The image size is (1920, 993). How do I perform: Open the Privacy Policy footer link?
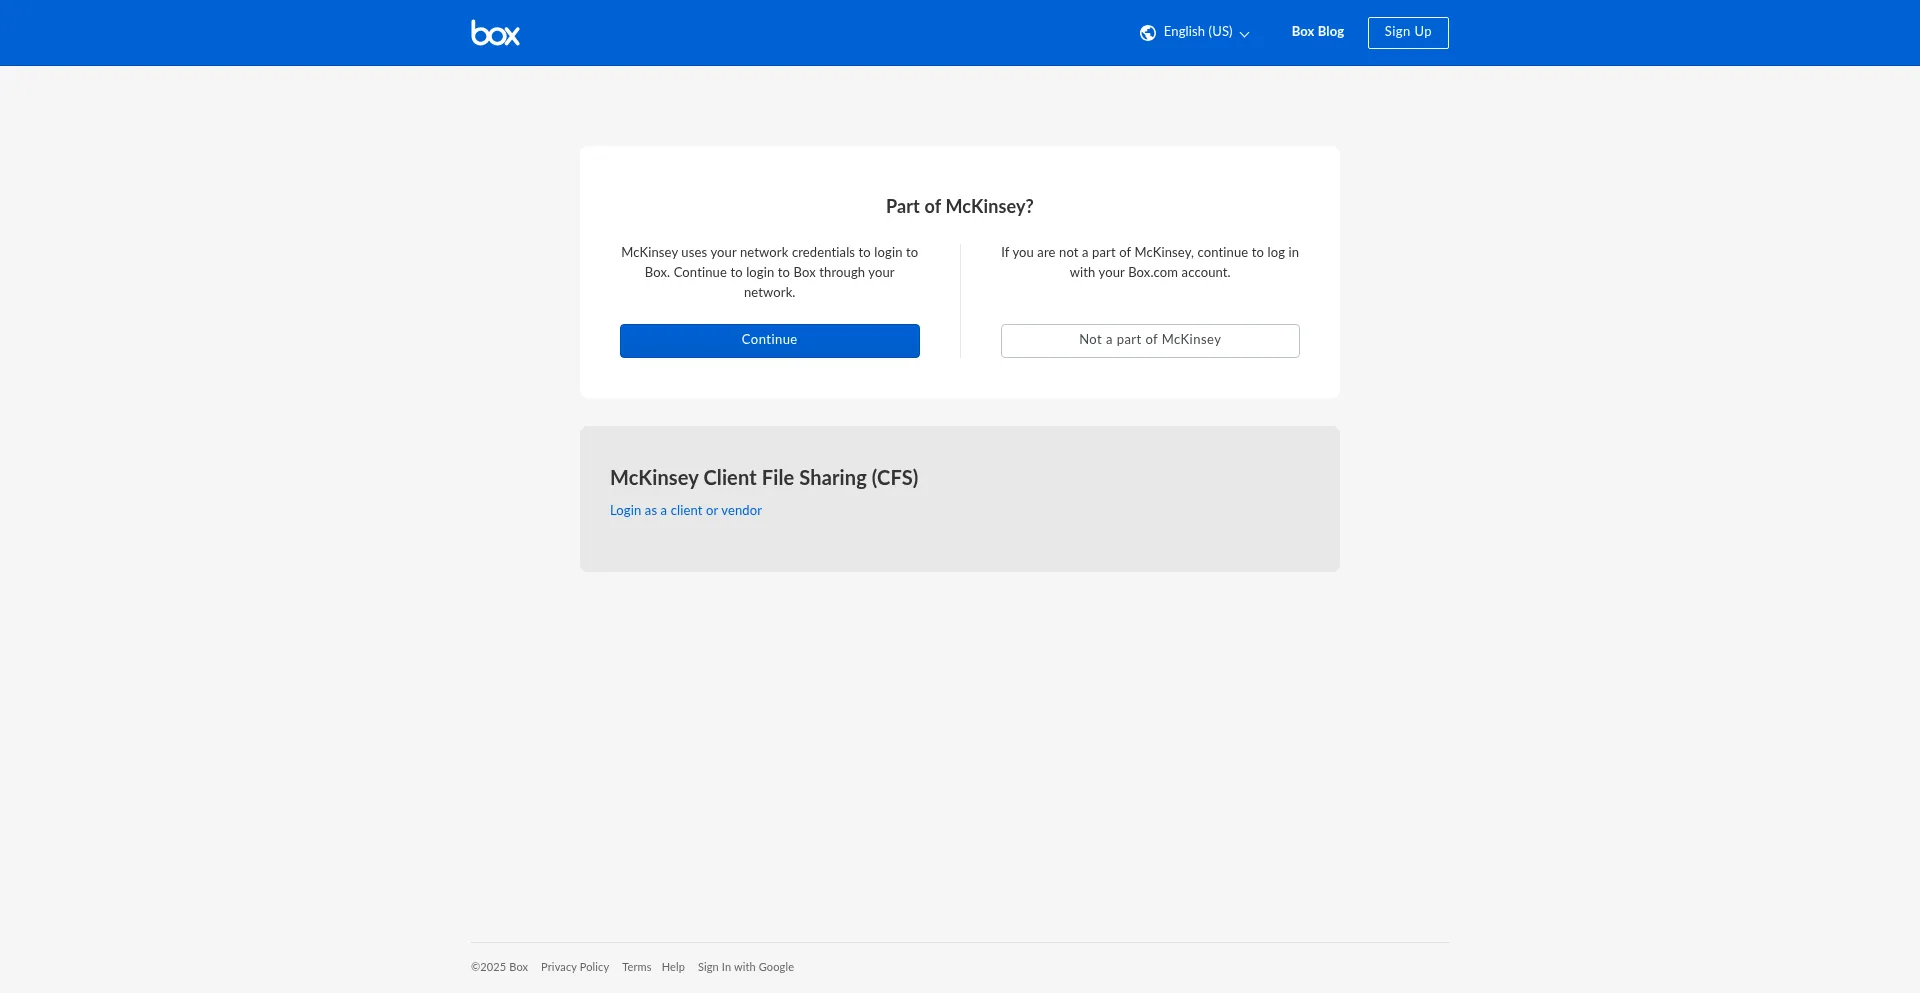574,967
